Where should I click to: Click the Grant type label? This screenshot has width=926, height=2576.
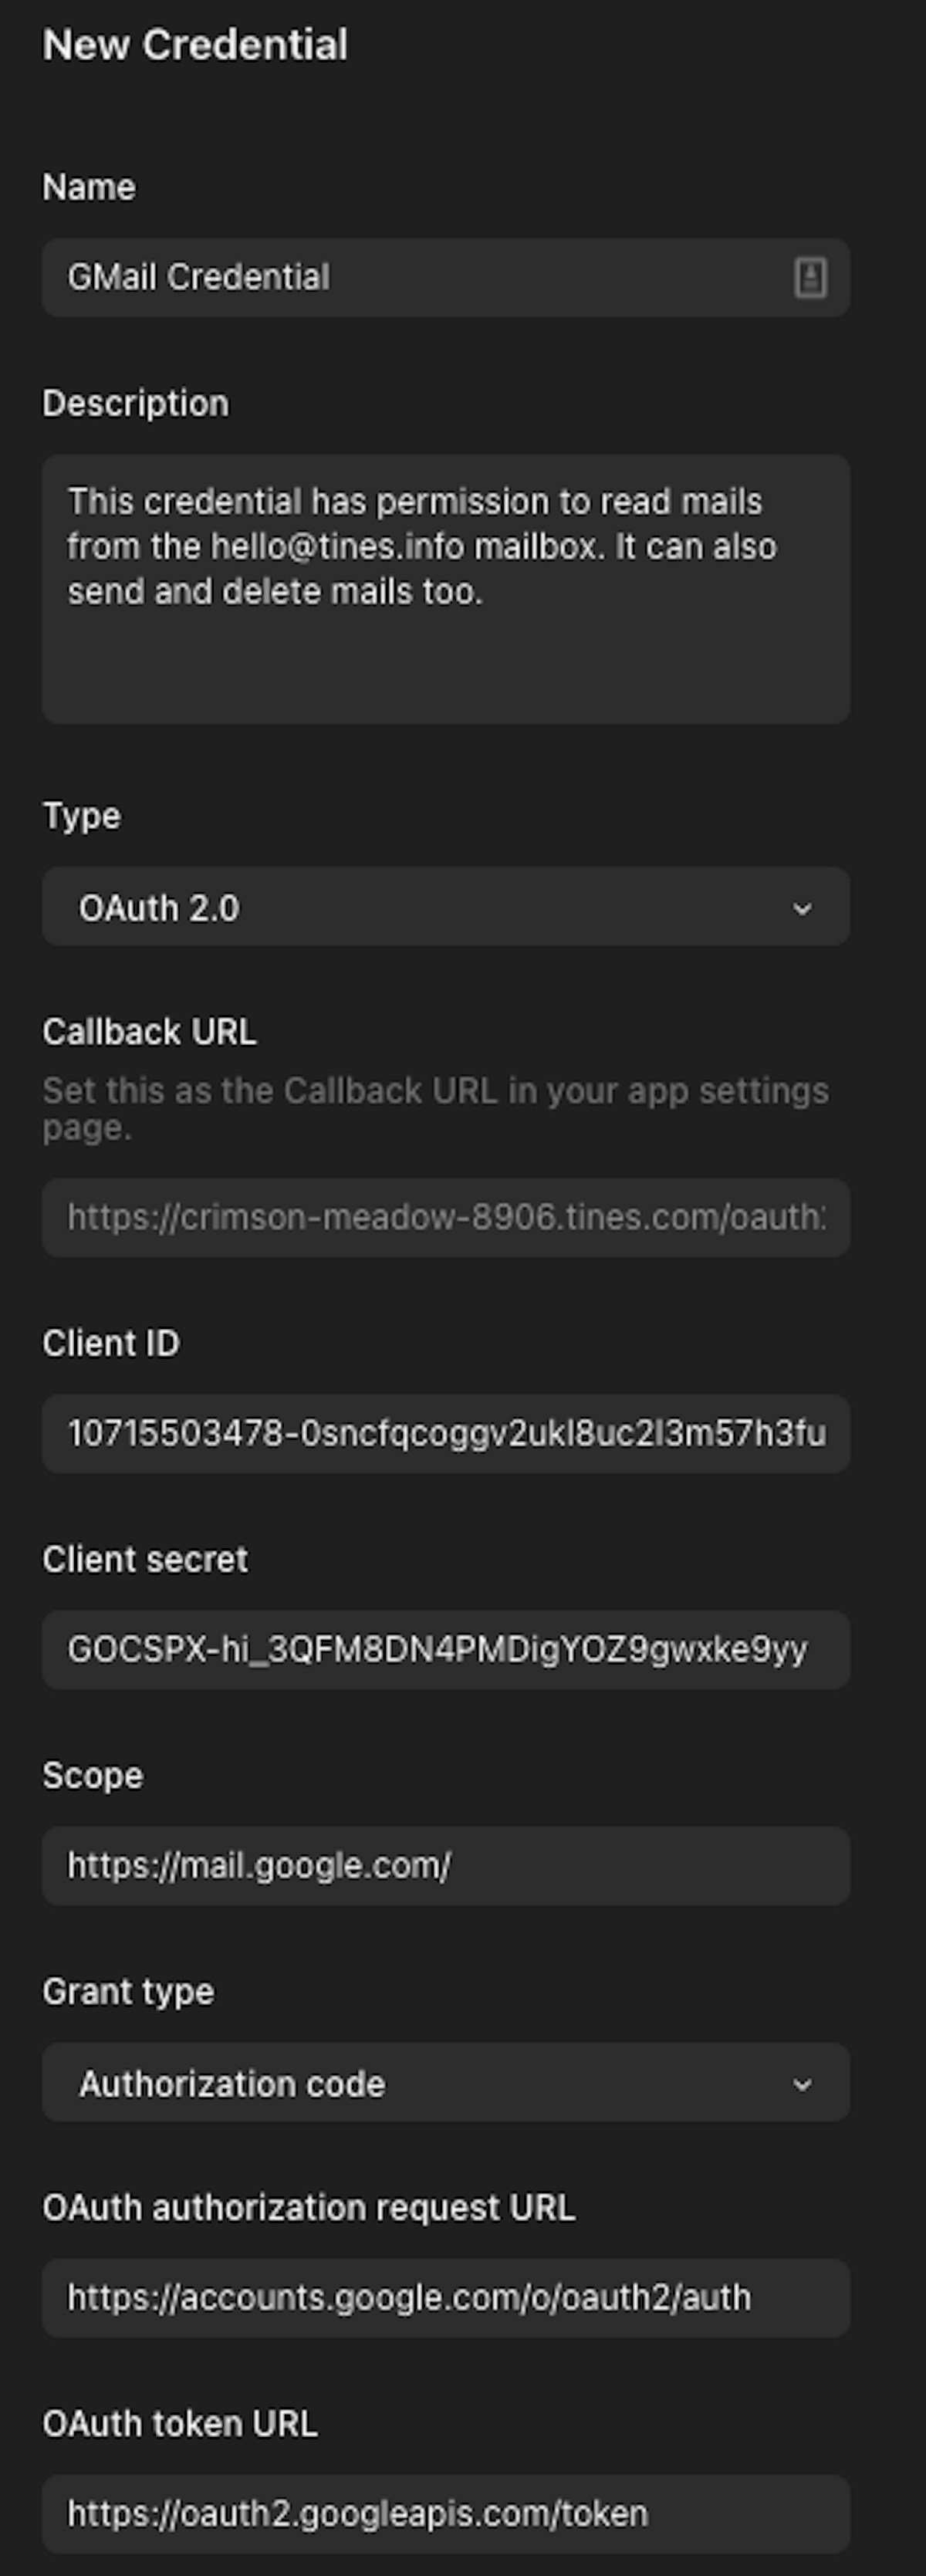point(128,1991)
